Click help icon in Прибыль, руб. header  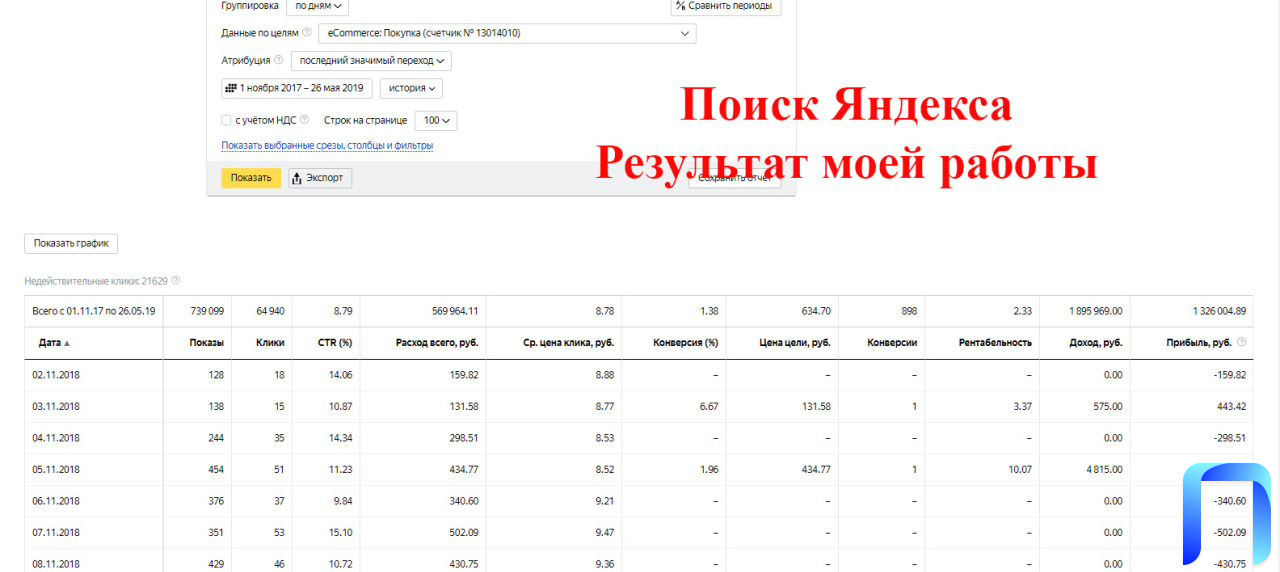[x=1242, y=342]
